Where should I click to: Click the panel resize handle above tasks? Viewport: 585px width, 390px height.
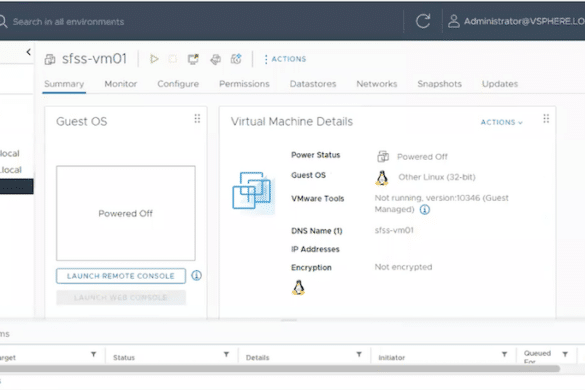point(289,320)
